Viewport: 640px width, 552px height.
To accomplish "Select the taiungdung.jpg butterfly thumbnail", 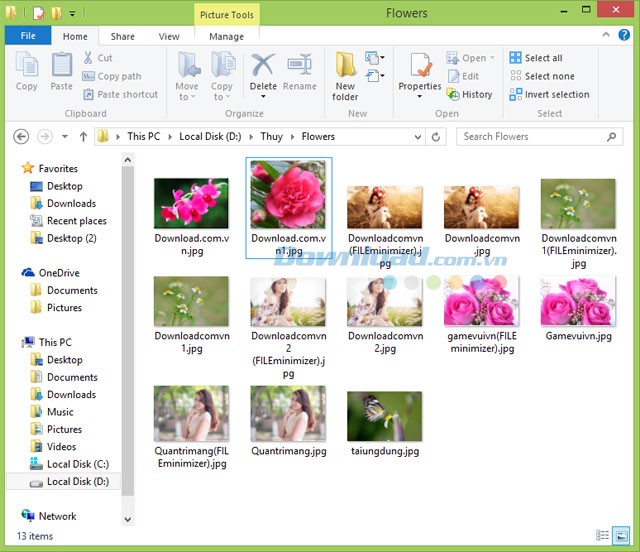I will 384,416.
